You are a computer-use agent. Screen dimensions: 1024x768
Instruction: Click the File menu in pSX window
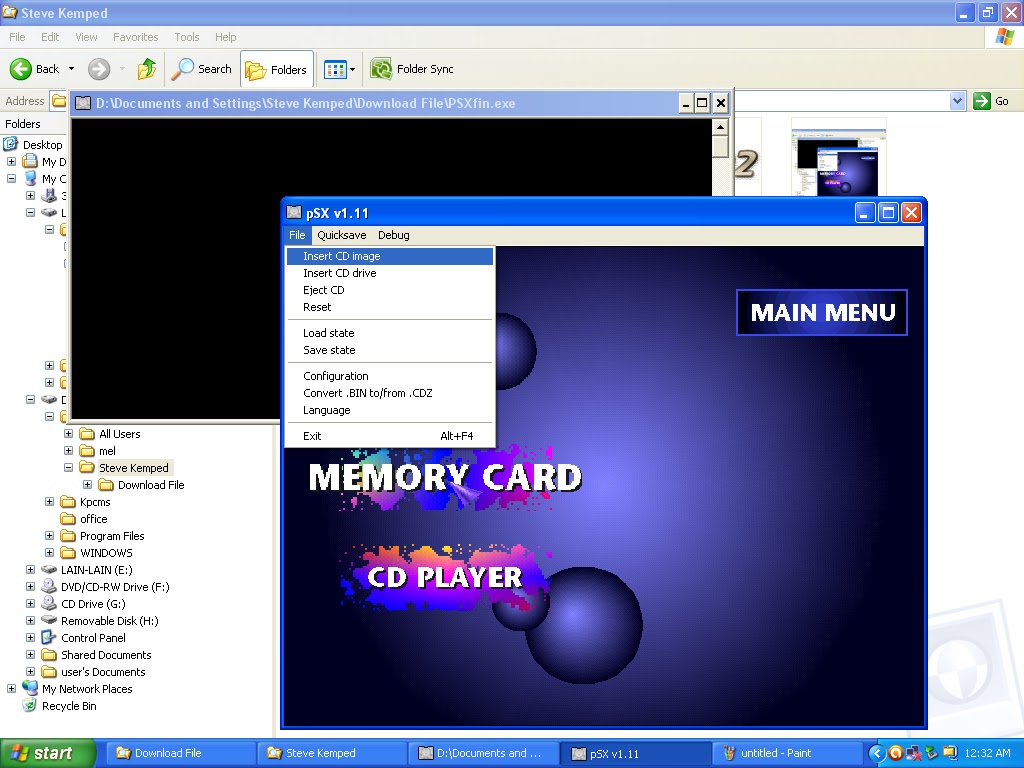pyautogui.click(x=297, y=235)
